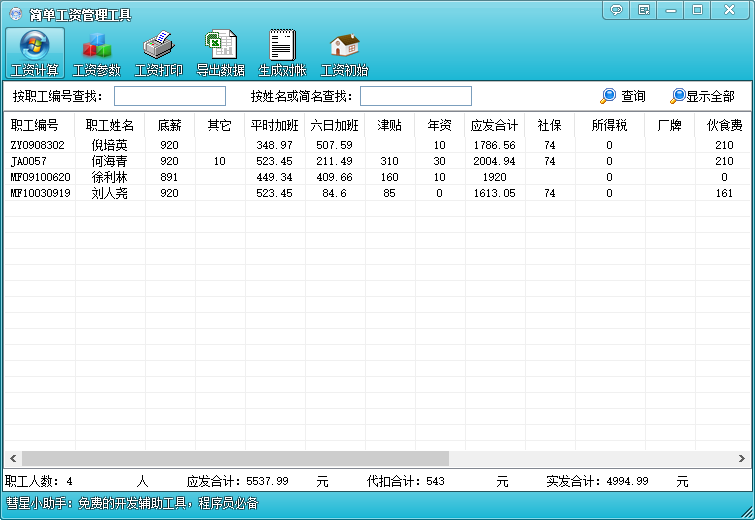
Task: Click the 实发合计 total 4994.99
Action: 627,481
